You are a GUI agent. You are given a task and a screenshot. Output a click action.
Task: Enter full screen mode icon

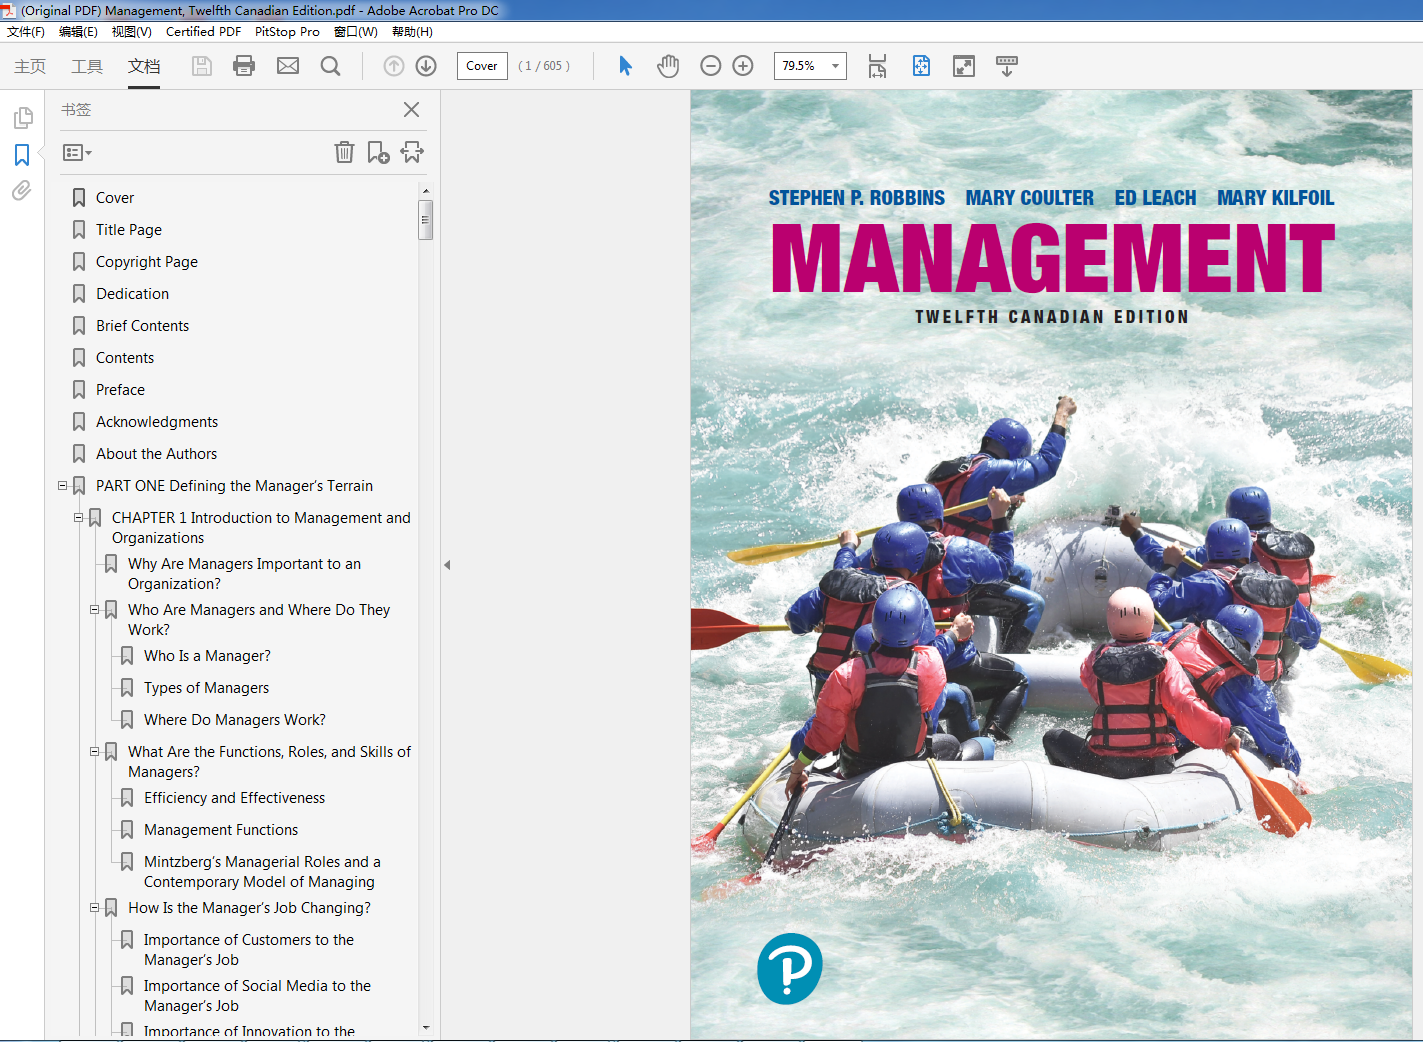(x=964, y=66)
